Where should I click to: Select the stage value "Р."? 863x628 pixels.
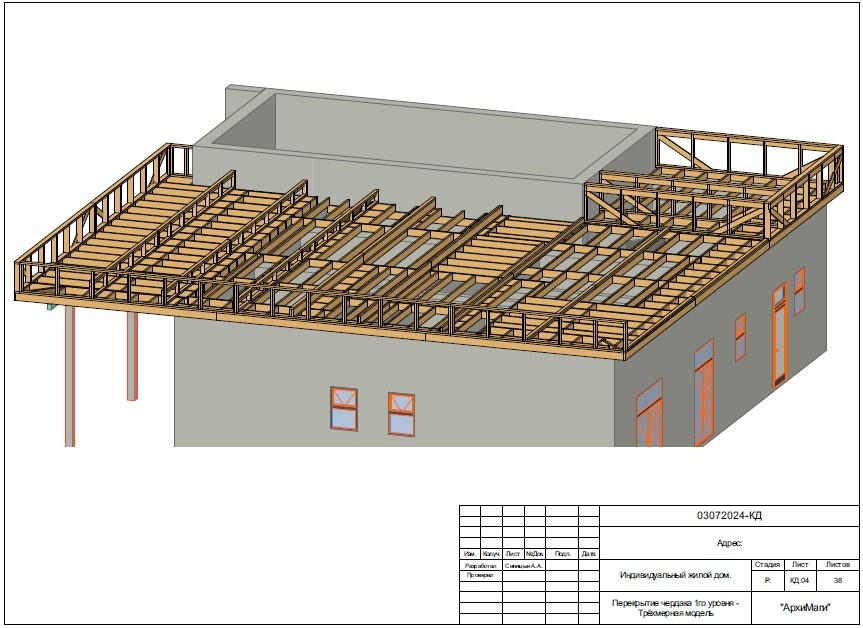tap(768, 581)
